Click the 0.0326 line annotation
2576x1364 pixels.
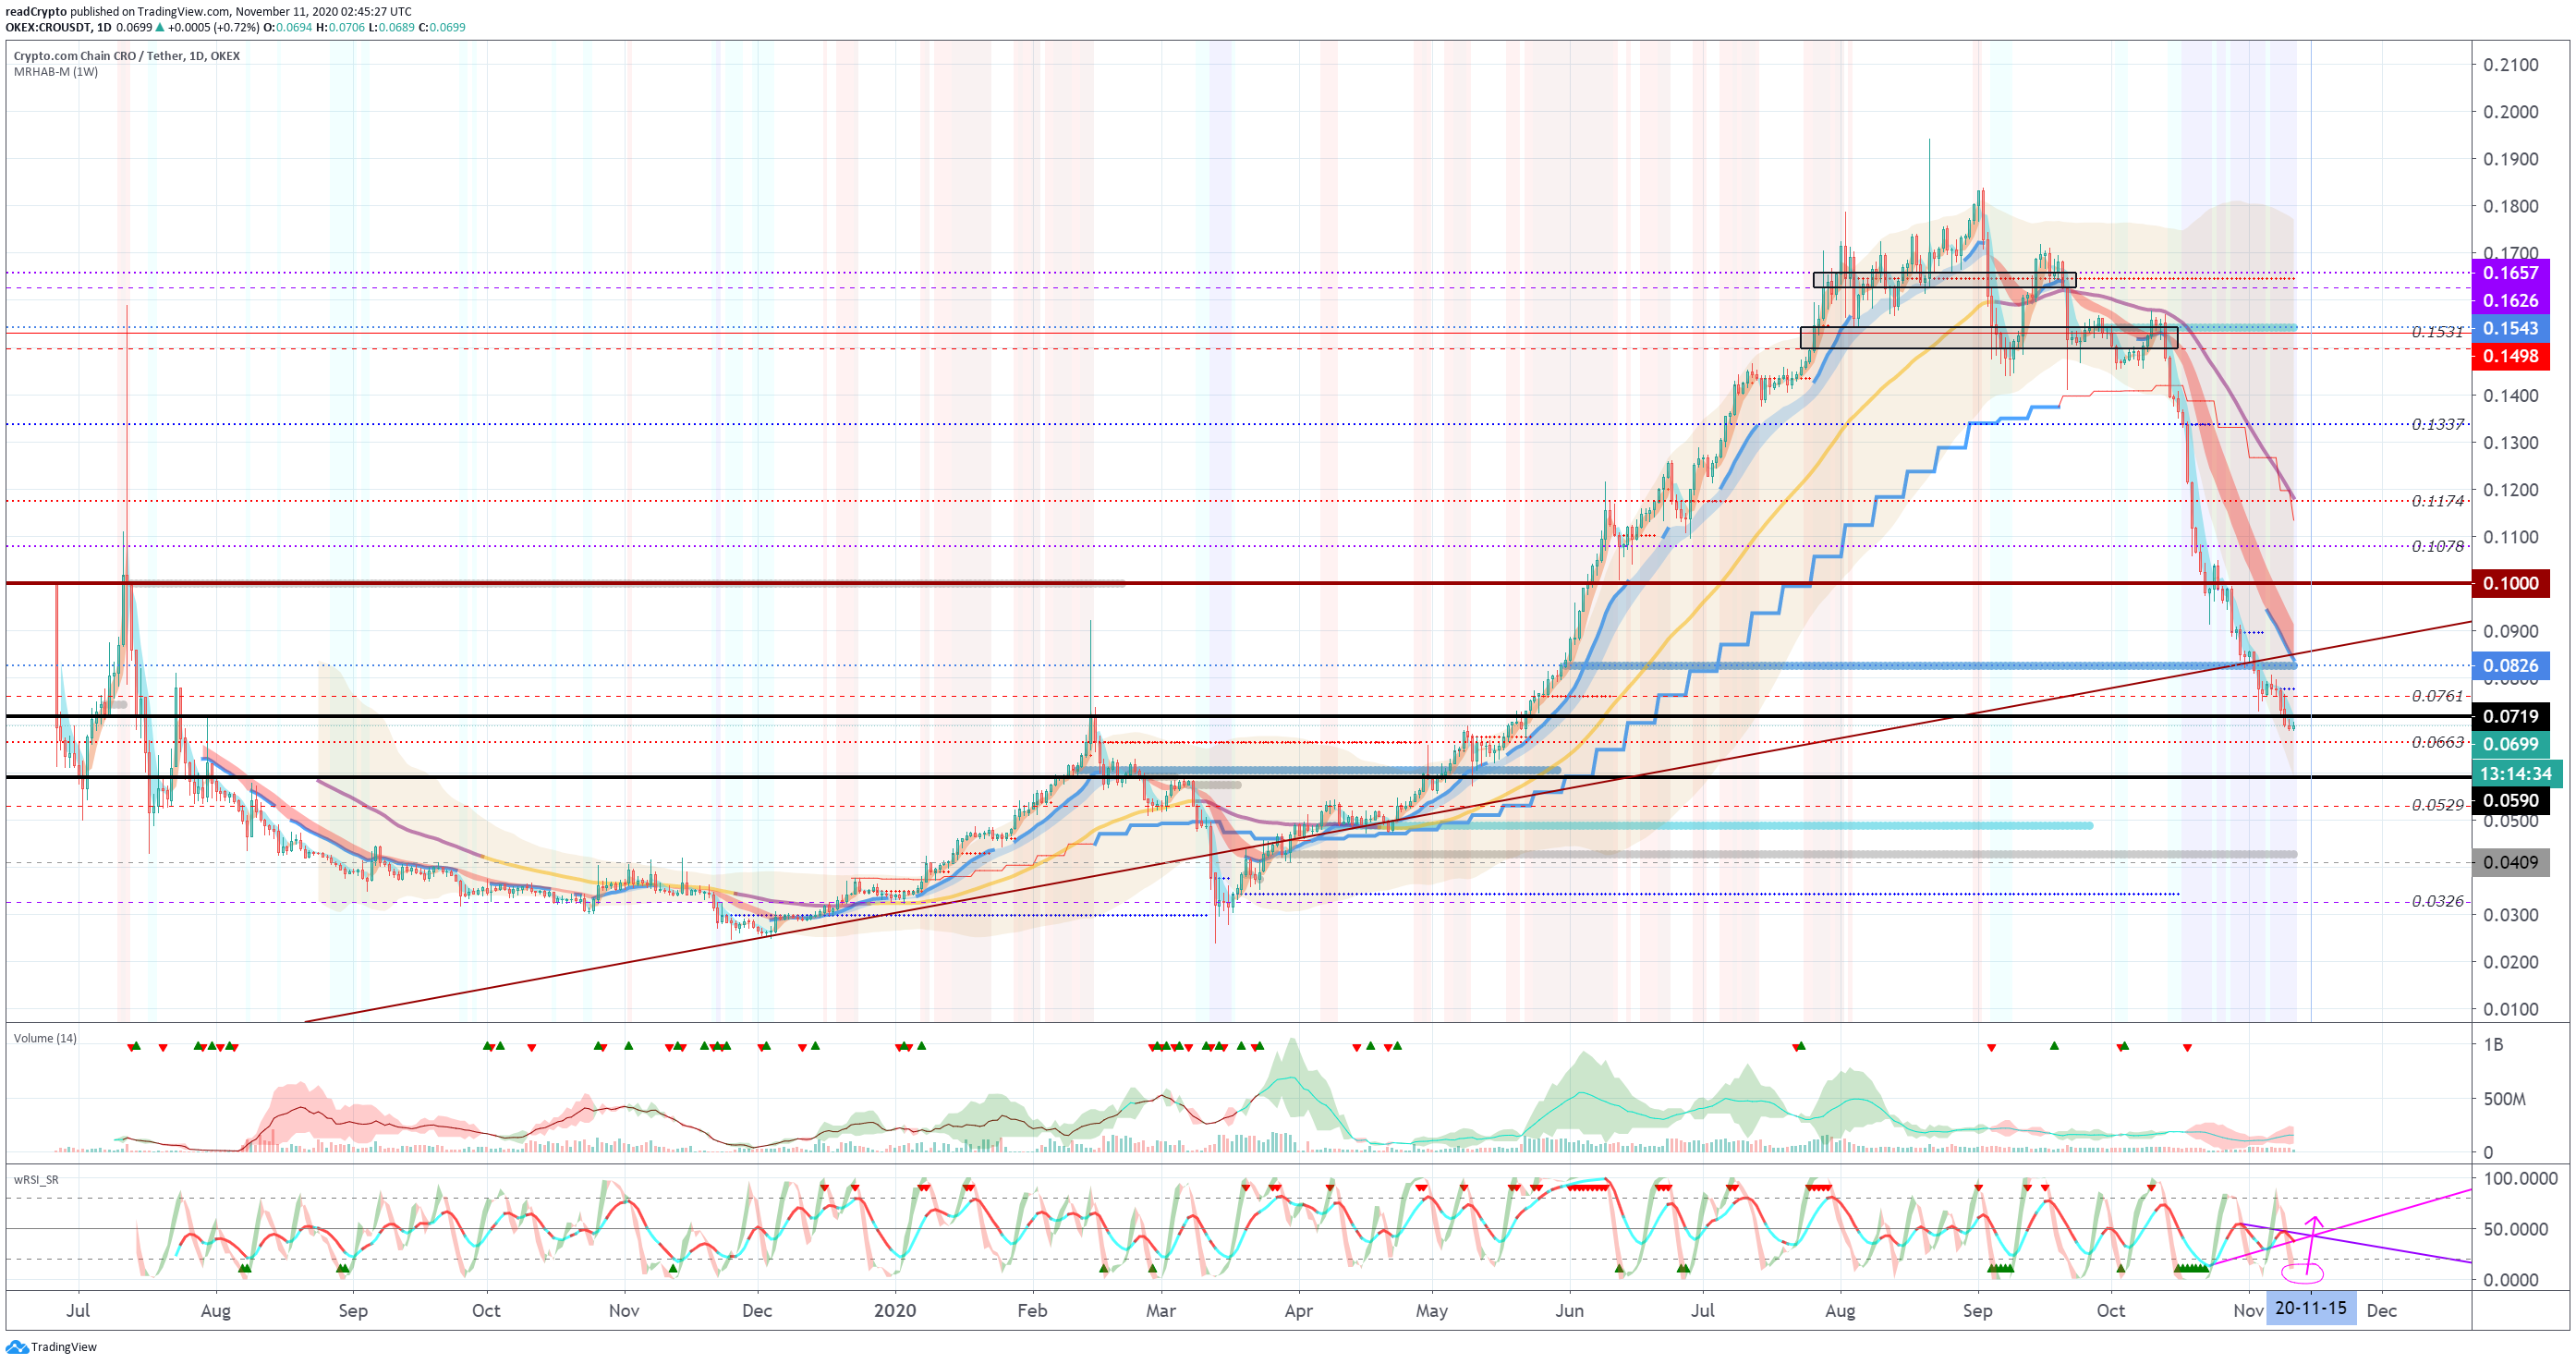click(x=2437, y=902)
